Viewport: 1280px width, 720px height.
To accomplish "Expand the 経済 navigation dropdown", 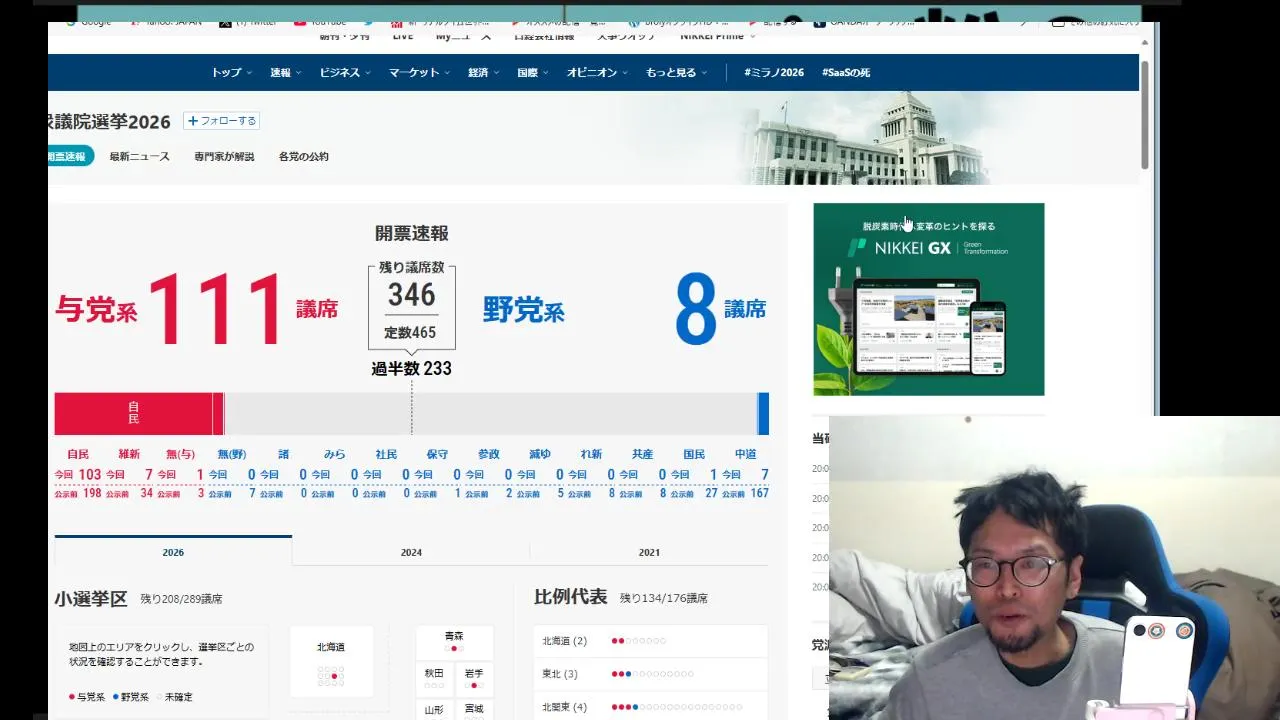I will tap(483, 73).
